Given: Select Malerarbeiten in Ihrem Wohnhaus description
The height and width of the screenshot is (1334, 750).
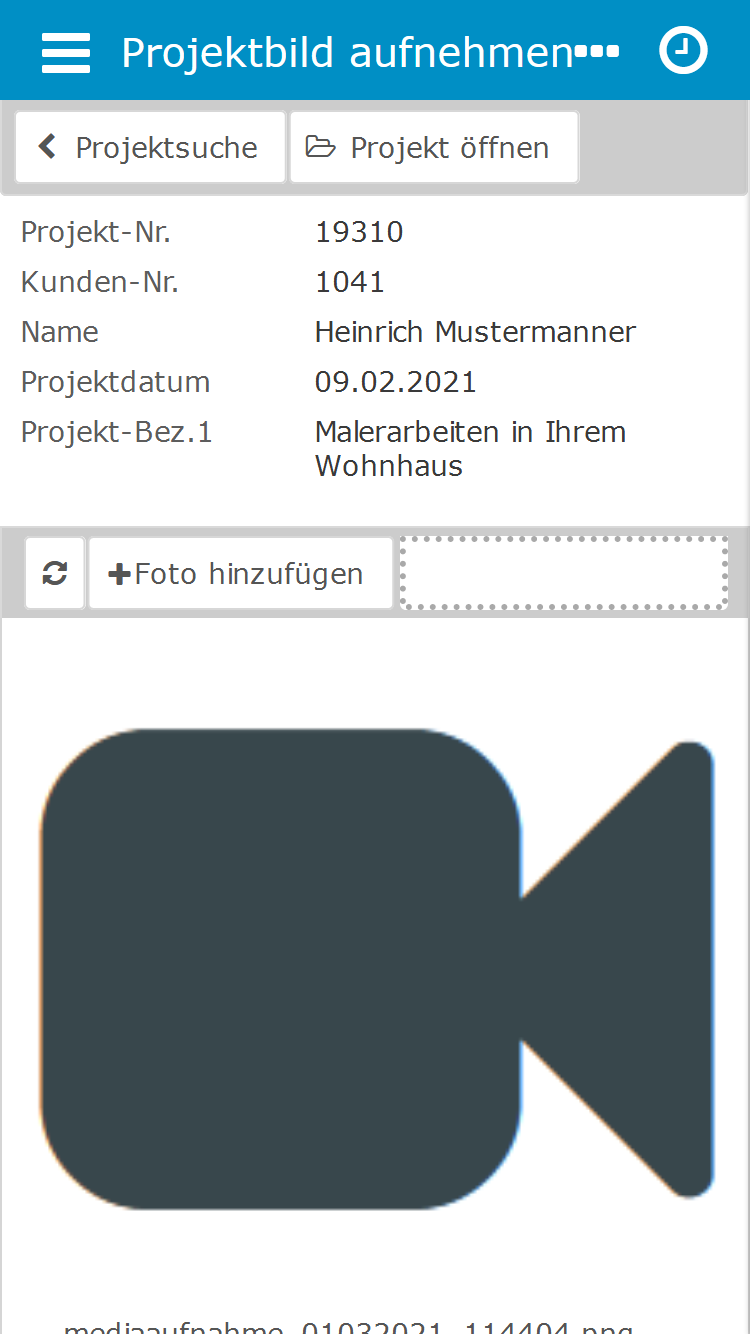Looking at the screenshot, I should click(x=470, y=449).
